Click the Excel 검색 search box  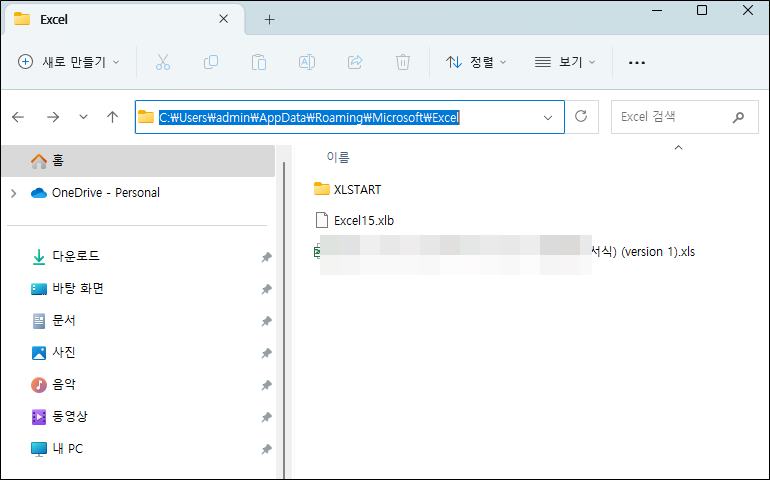685,117
